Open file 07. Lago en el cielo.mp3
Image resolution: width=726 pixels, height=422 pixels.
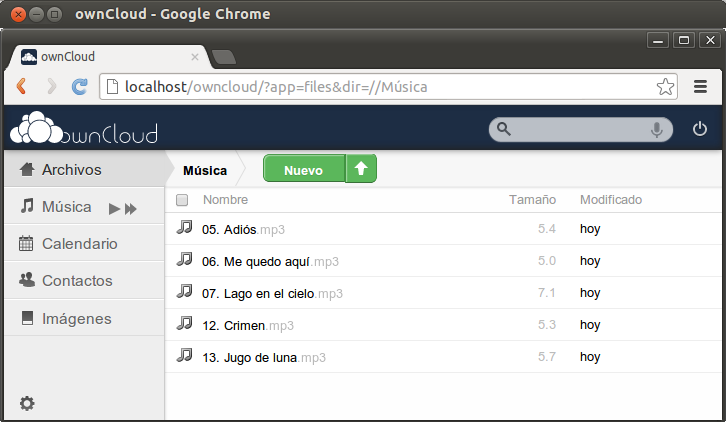click(272, 293)
